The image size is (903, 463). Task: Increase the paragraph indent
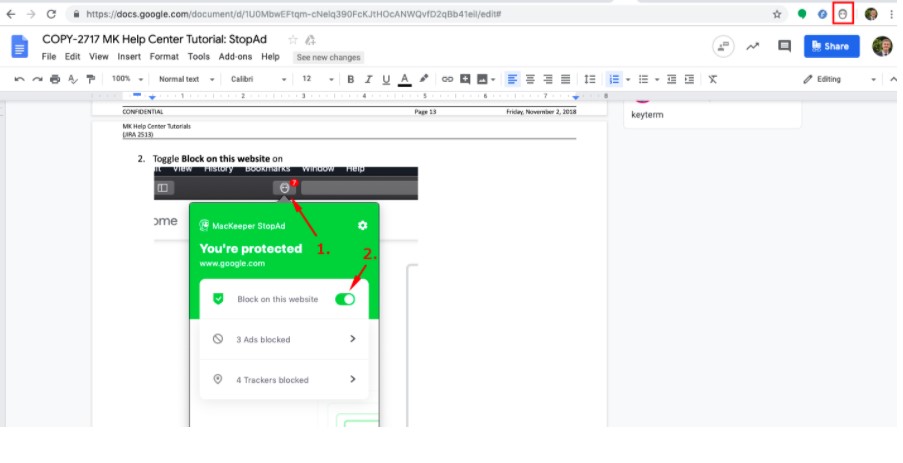(x=689, y=79)
